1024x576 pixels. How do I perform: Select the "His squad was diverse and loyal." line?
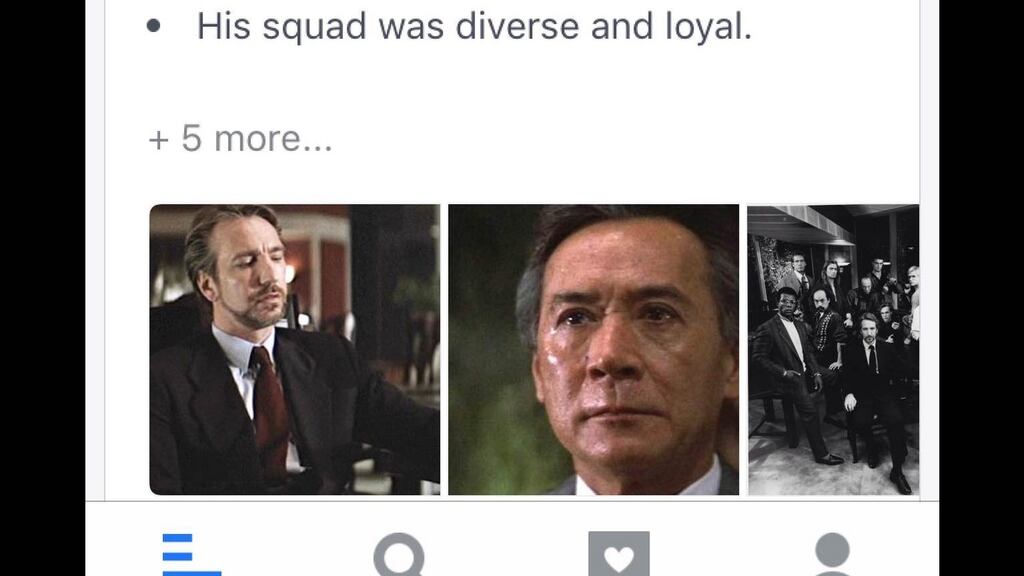pyautogui.click(x=474, y=27)
